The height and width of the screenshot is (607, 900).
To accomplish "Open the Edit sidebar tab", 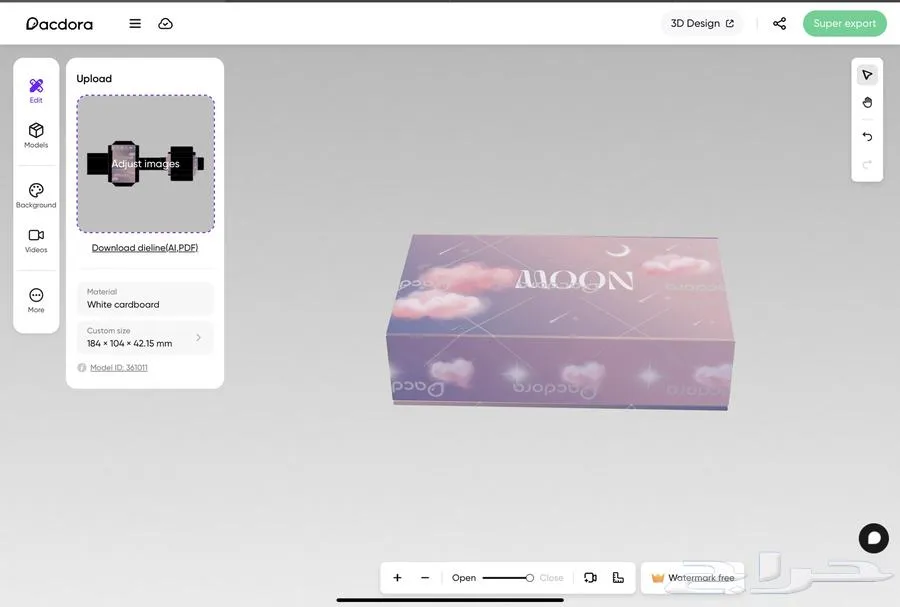I will (36, 91).
